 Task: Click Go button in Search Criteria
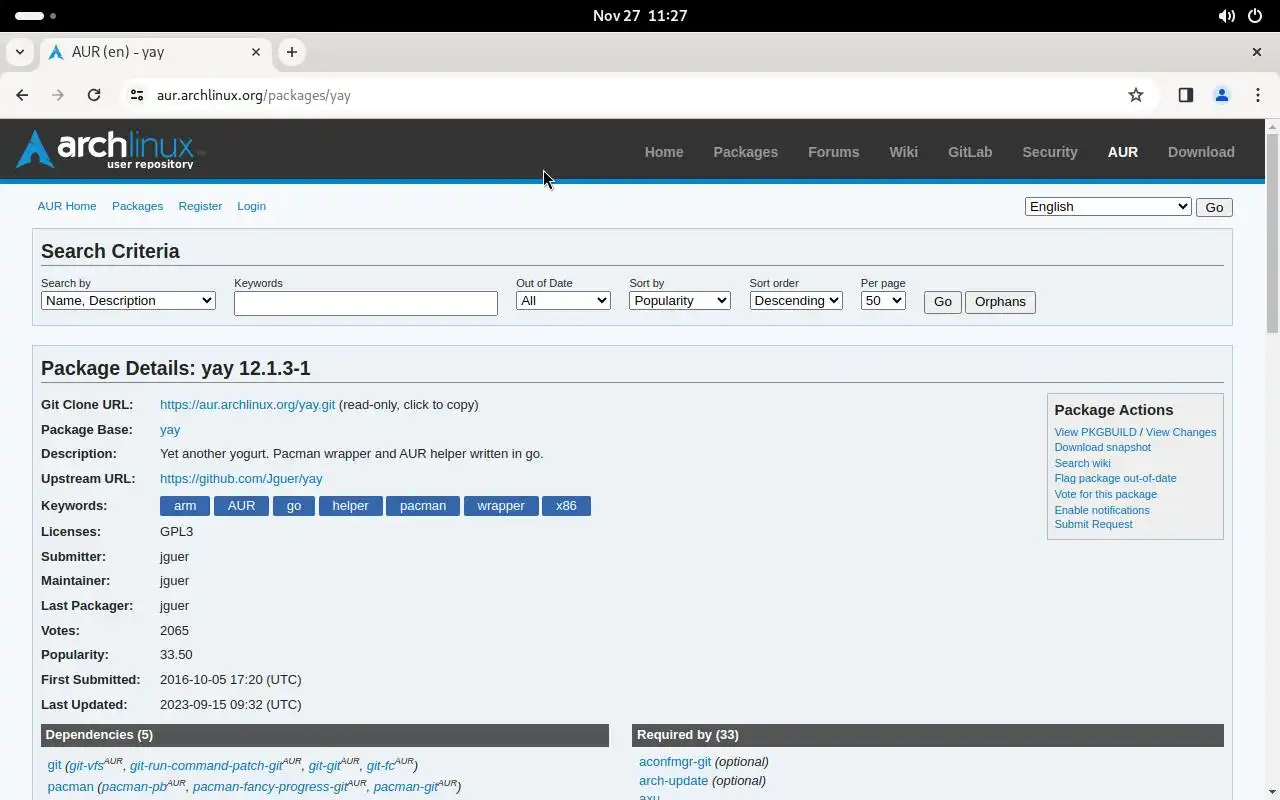pos(942,302)
